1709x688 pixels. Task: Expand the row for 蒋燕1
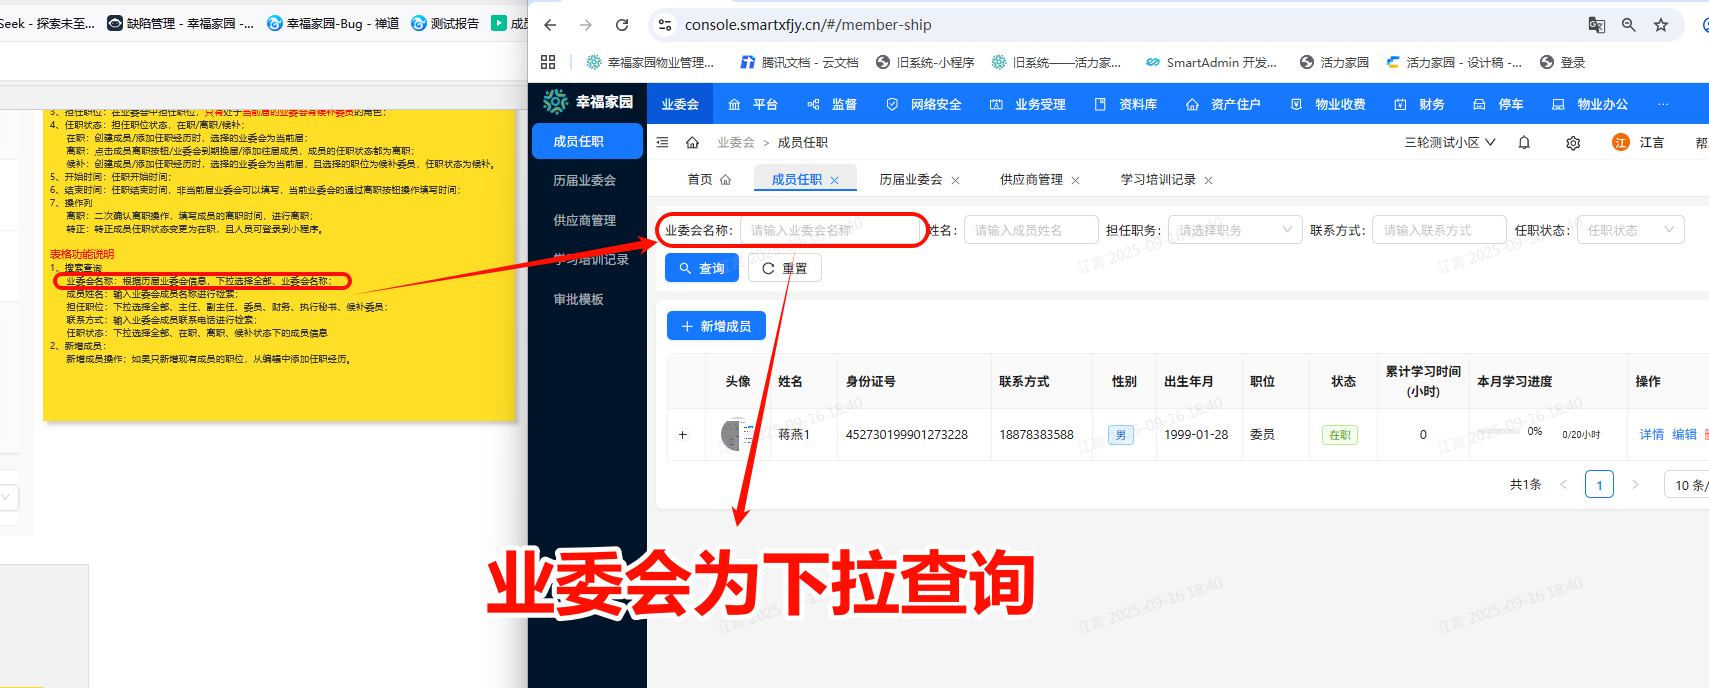[683, 435]
